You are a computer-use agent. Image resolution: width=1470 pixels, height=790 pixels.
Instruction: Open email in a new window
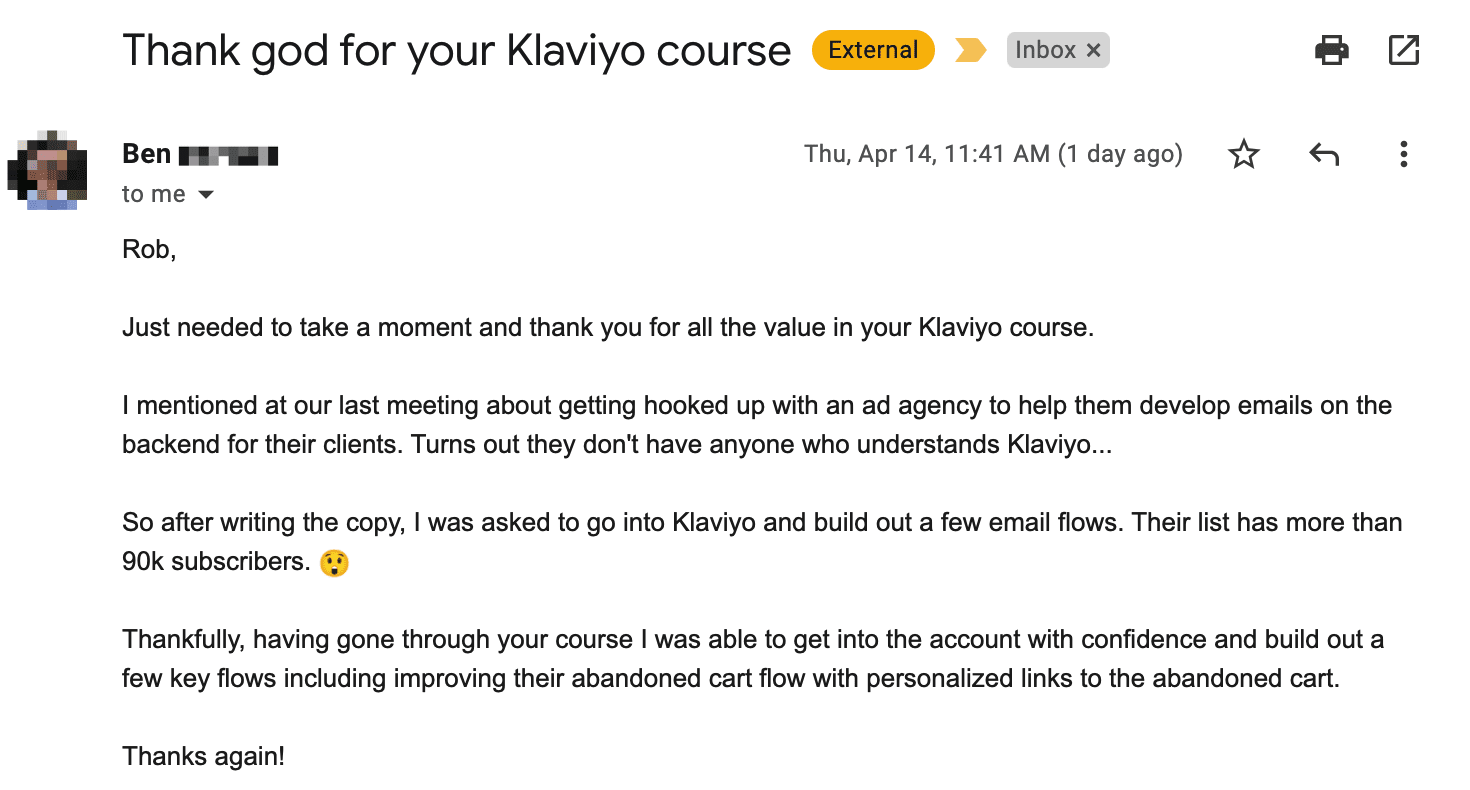(1404, 50)
